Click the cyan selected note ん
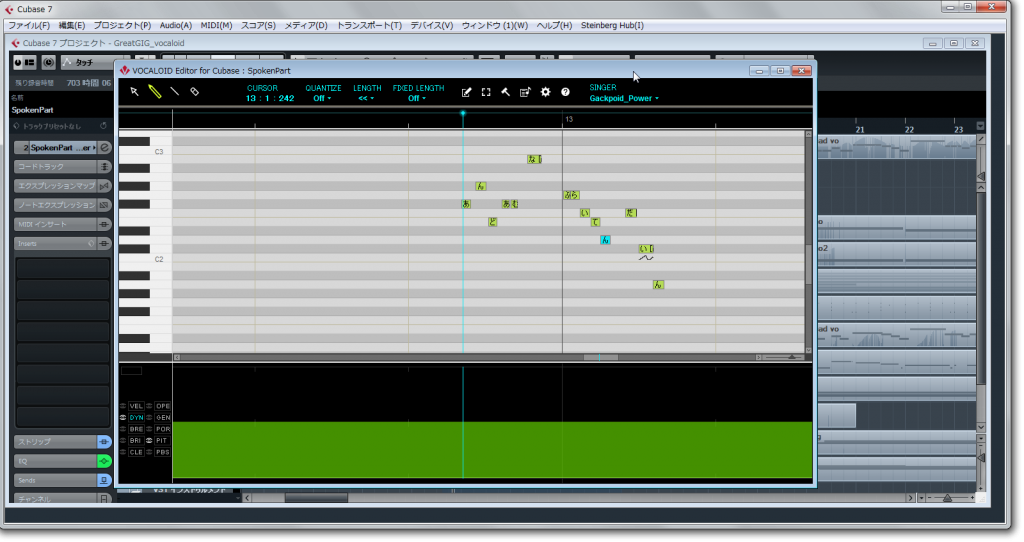The height and width of the screenshot is (542, 1024). (605, 240)
